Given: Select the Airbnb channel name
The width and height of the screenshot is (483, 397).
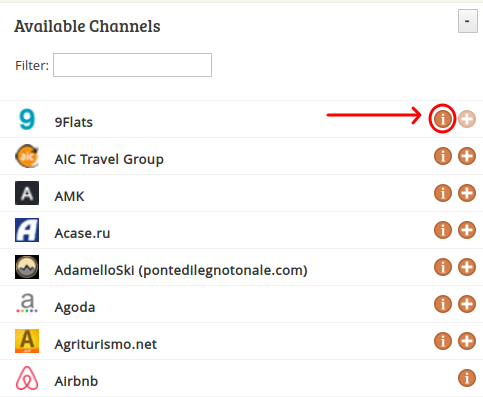Looking at the screenshot, I should pyautogui.click(x=76, y=381).
